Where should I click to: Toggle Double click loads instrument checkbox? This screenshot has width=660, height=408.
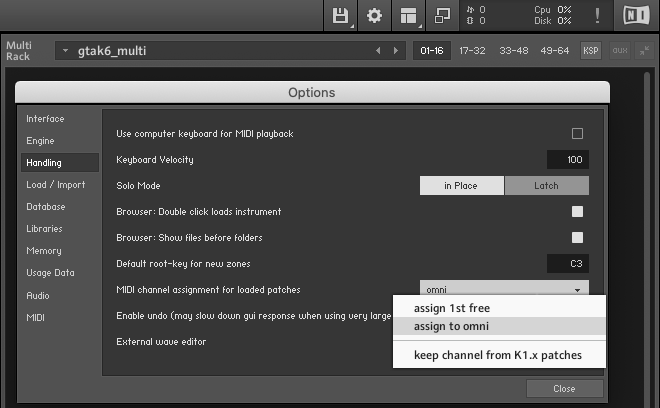(x=577, y=212)
